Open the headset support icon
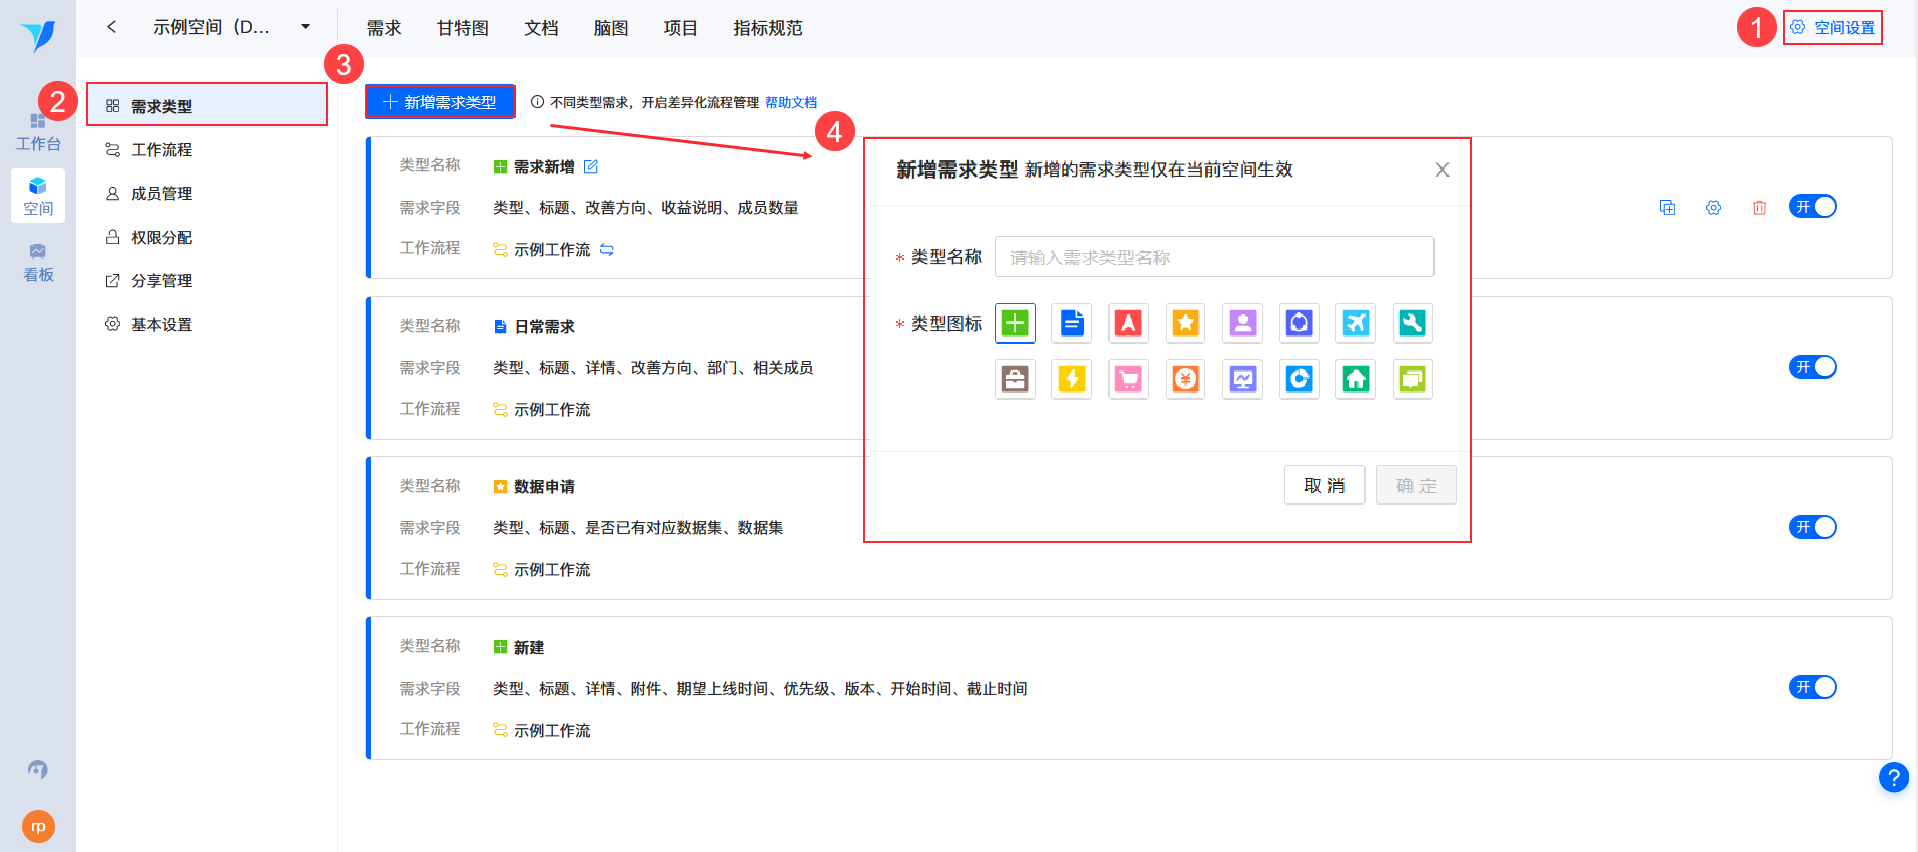Screen dimensions: 1918x852 (38, 769)
